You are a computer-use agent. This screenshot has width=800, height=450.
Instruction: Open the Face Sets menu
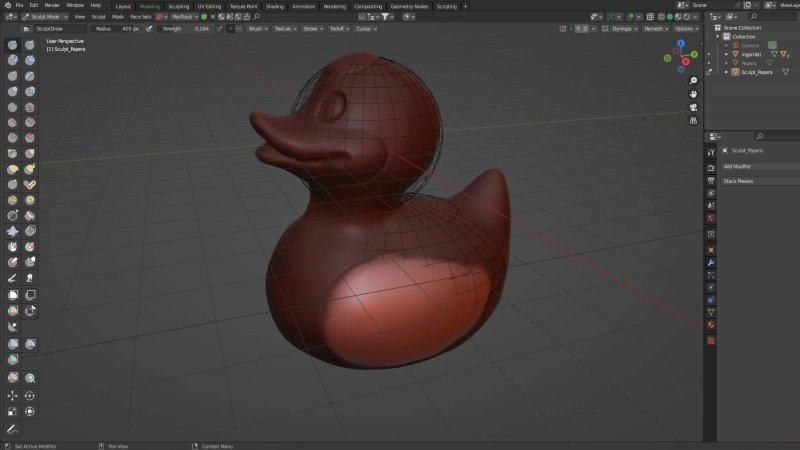141,17
